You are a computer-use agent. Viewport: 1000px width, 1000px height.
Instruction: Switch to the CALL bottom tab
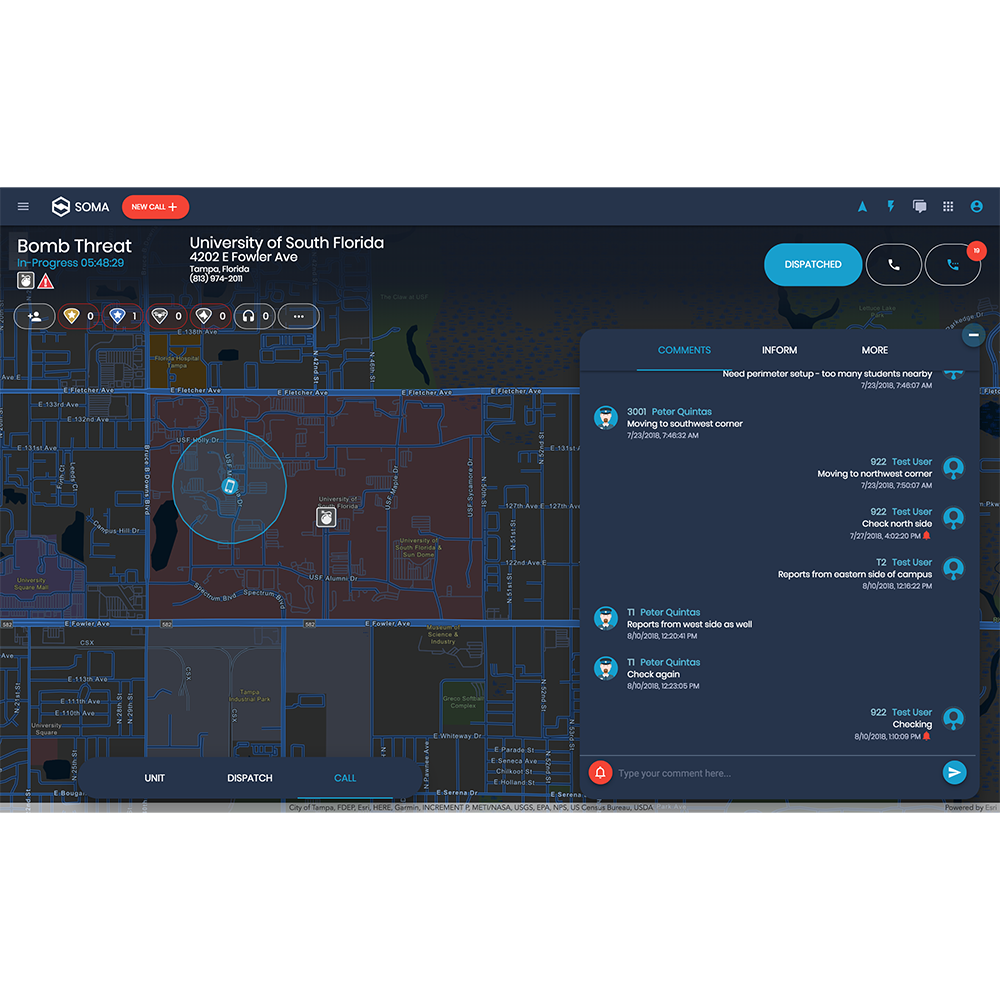coord(345,778)
